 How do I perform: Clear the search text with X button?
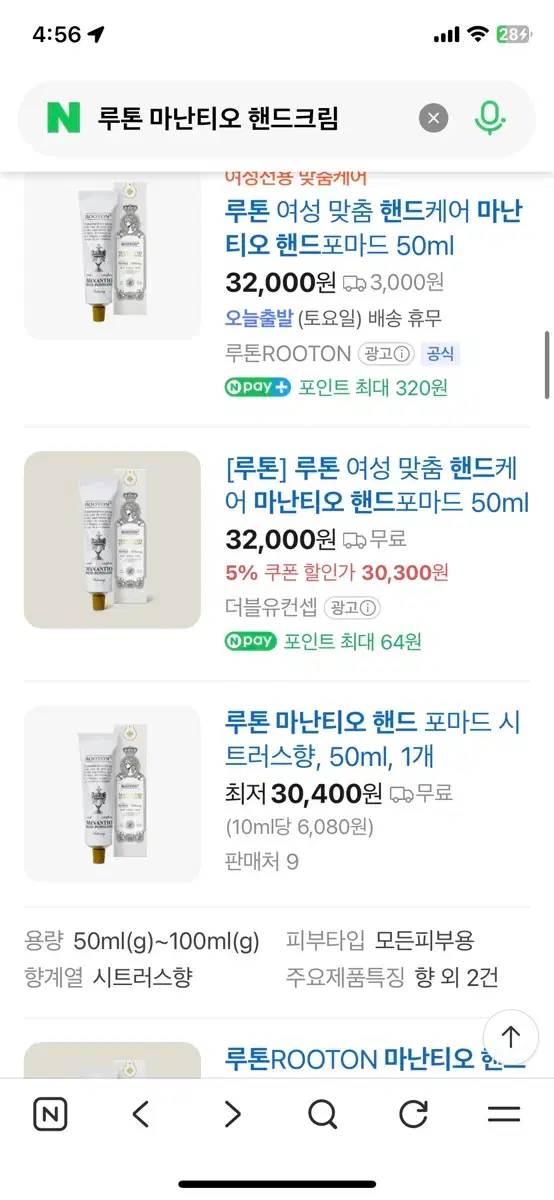tap(433, 119)
